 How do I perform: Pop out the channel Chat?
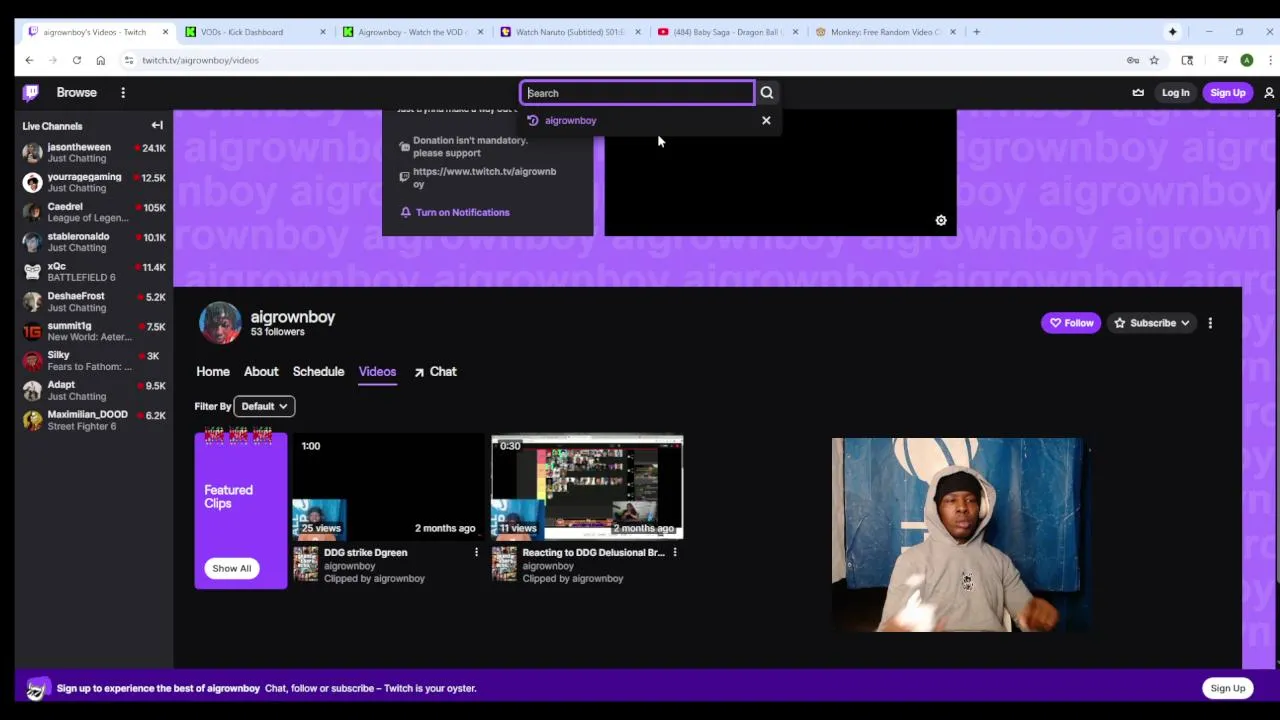(435, 372)
